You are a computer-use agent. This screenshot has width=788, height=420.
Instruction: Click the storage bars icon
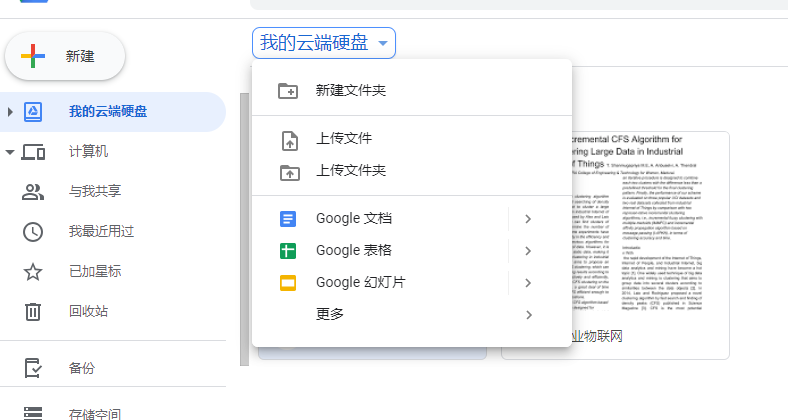point(33,413)
